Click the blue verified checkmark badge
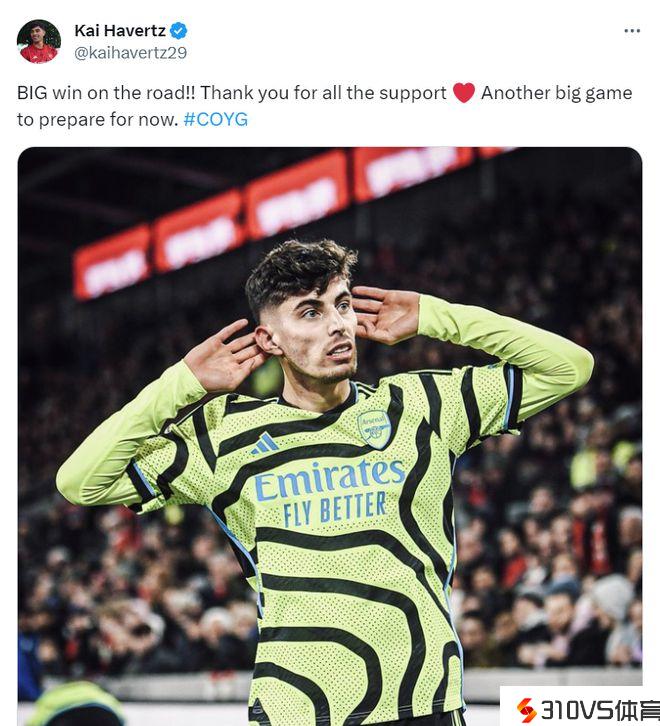 (179, 31)
